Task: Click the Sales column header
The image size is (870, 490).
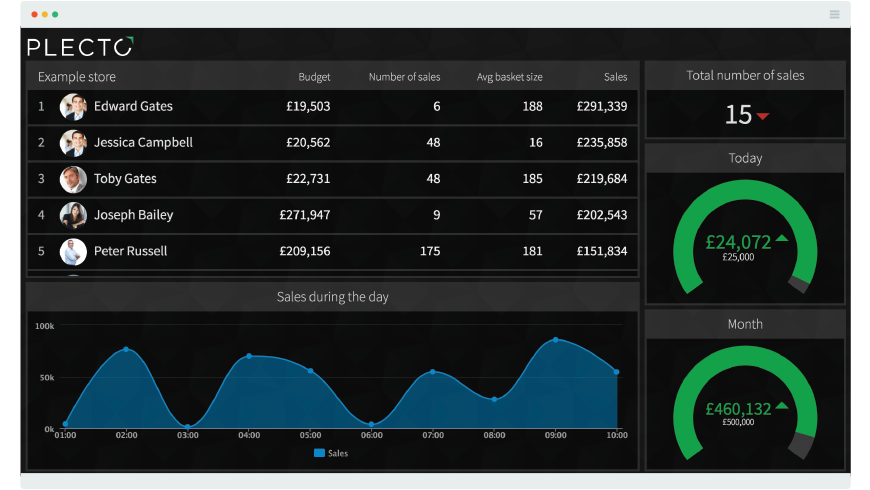Action: [615, 77]
